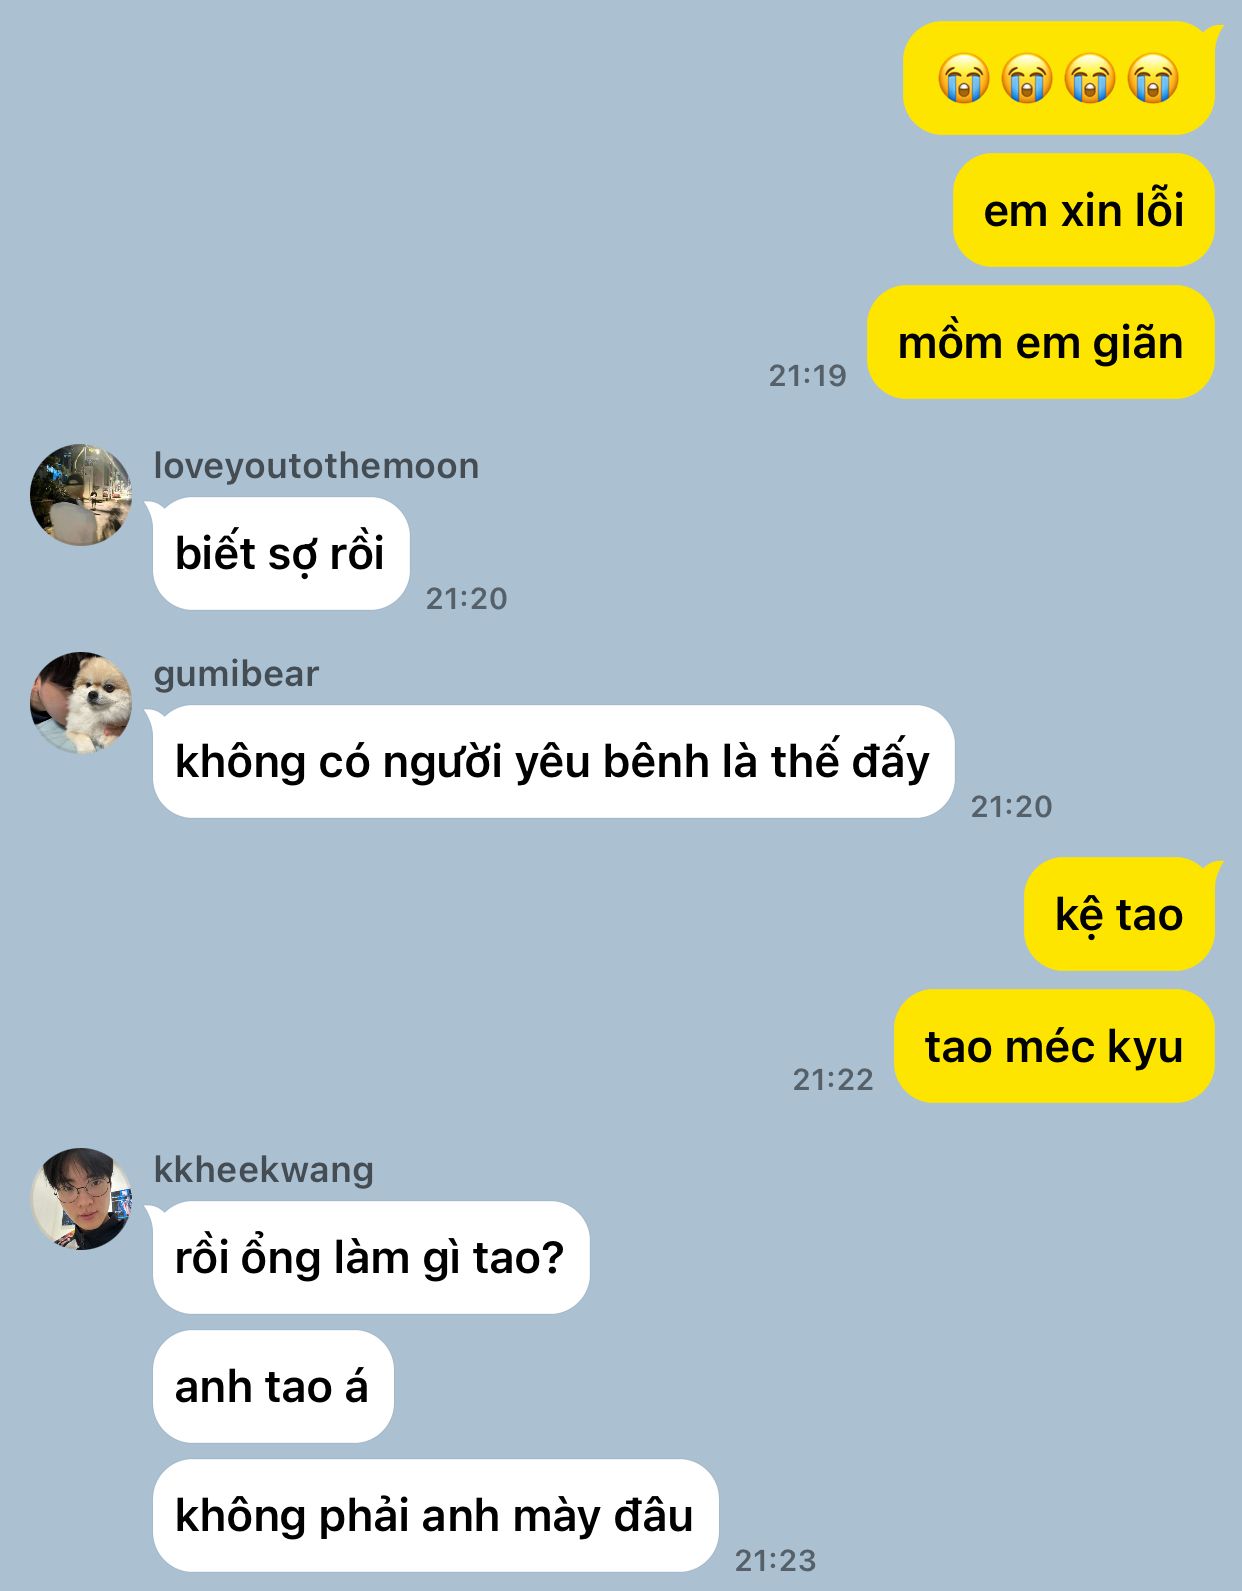Screen dimensions: 1242x1591
Task: Select the 'biết sợ rồi' message
Action: tap(281, 553)
